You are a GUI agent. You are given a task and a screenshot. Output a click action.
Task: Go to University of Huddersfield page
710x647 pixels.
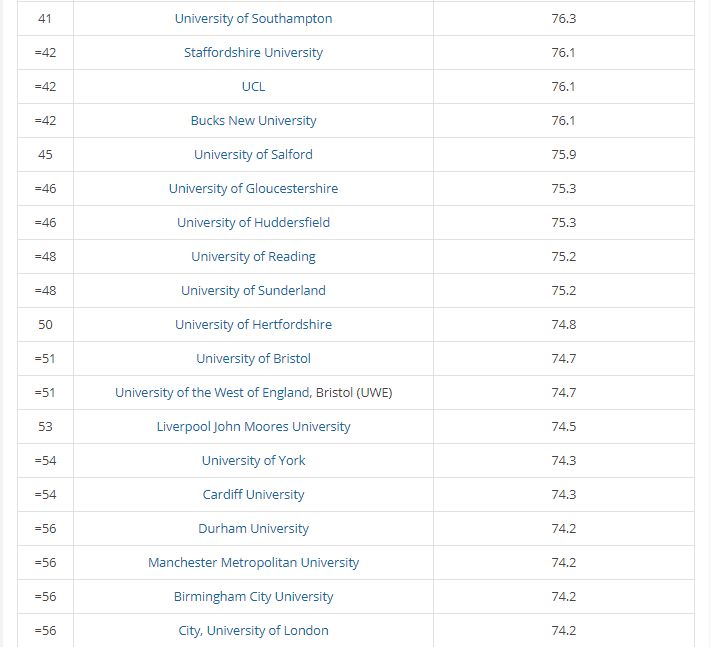pos(253,222)
